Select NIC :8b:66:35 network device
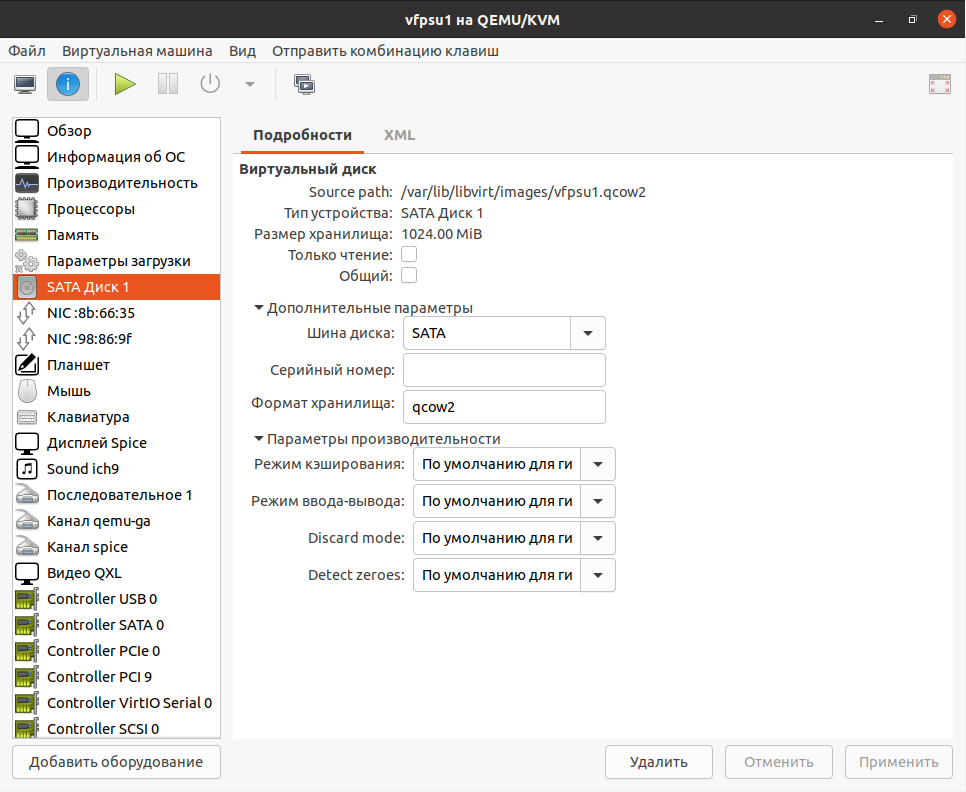 pos(116,313)
